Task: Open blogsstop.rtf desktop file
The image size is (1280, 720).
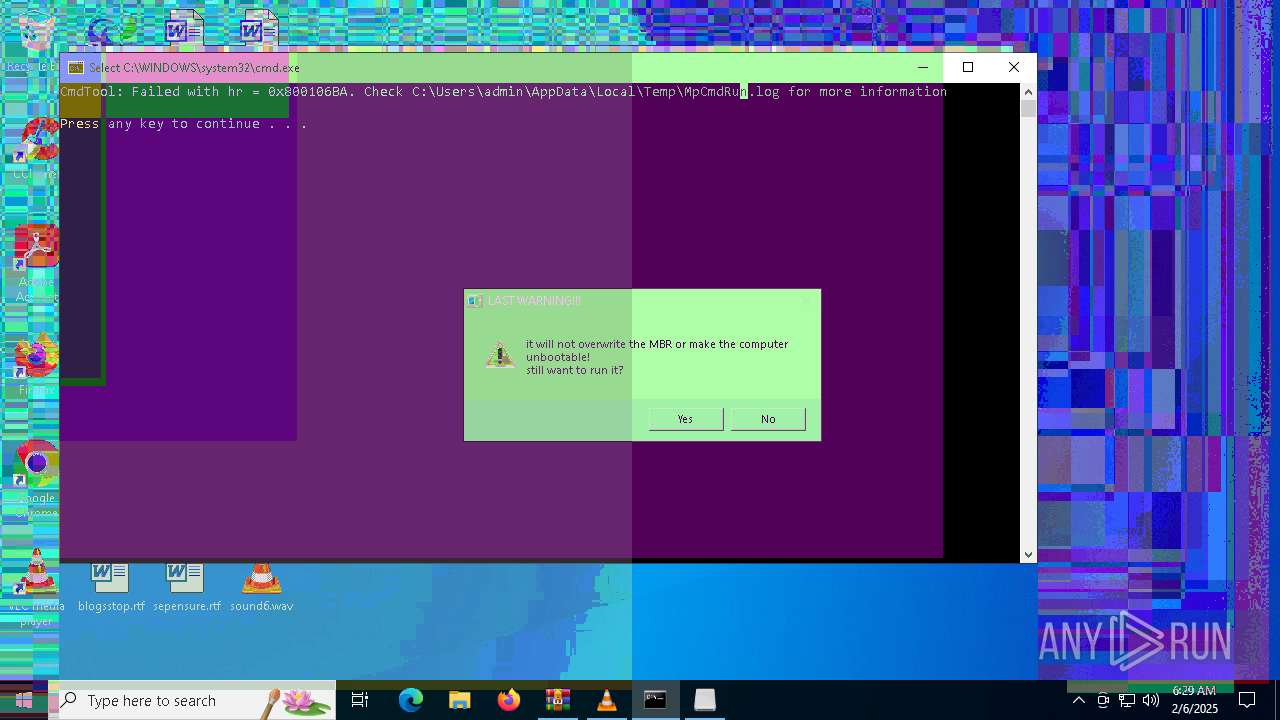Action: click(111, 586)
